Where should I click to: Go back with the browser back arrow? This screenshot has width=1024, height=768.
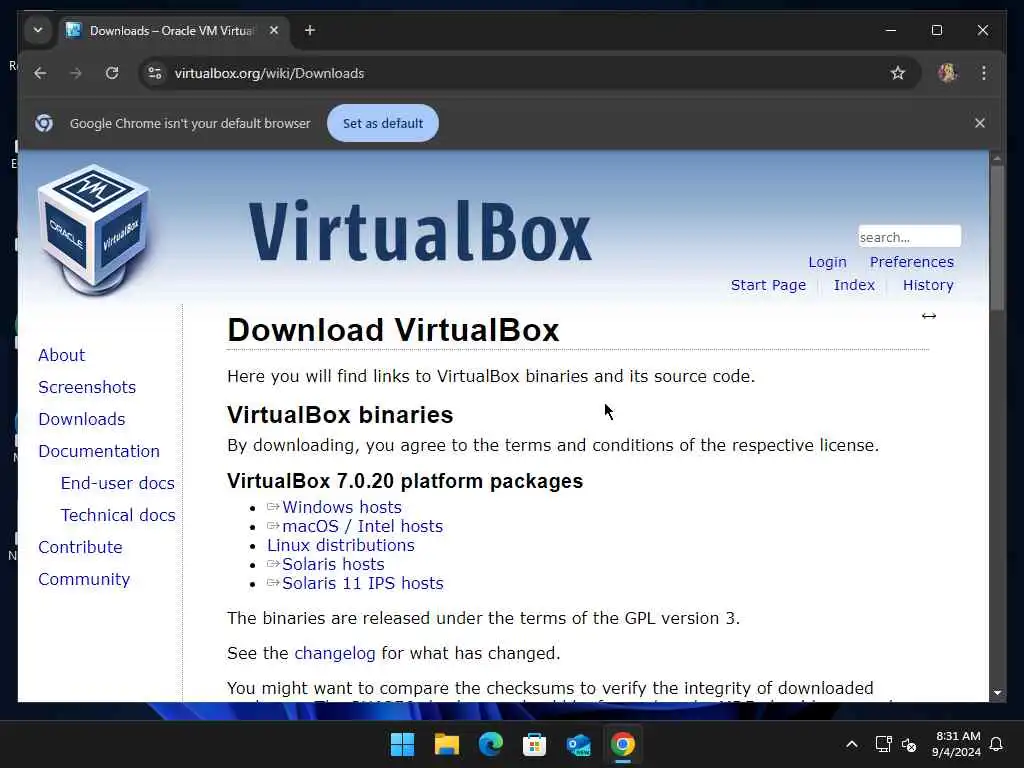tap(40, 73)
